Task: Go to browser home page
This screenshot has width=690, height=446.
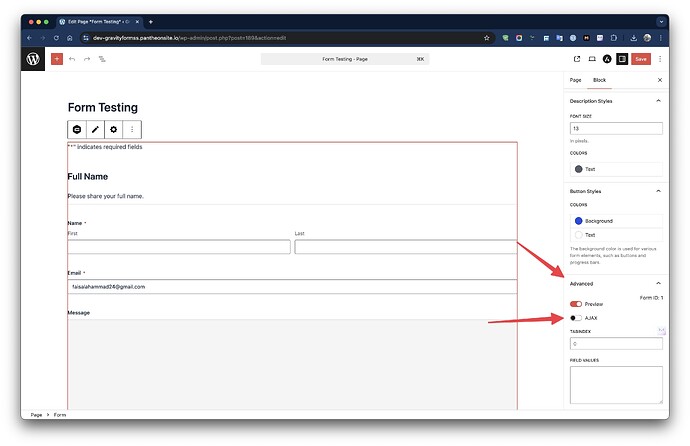Action: 70,38
